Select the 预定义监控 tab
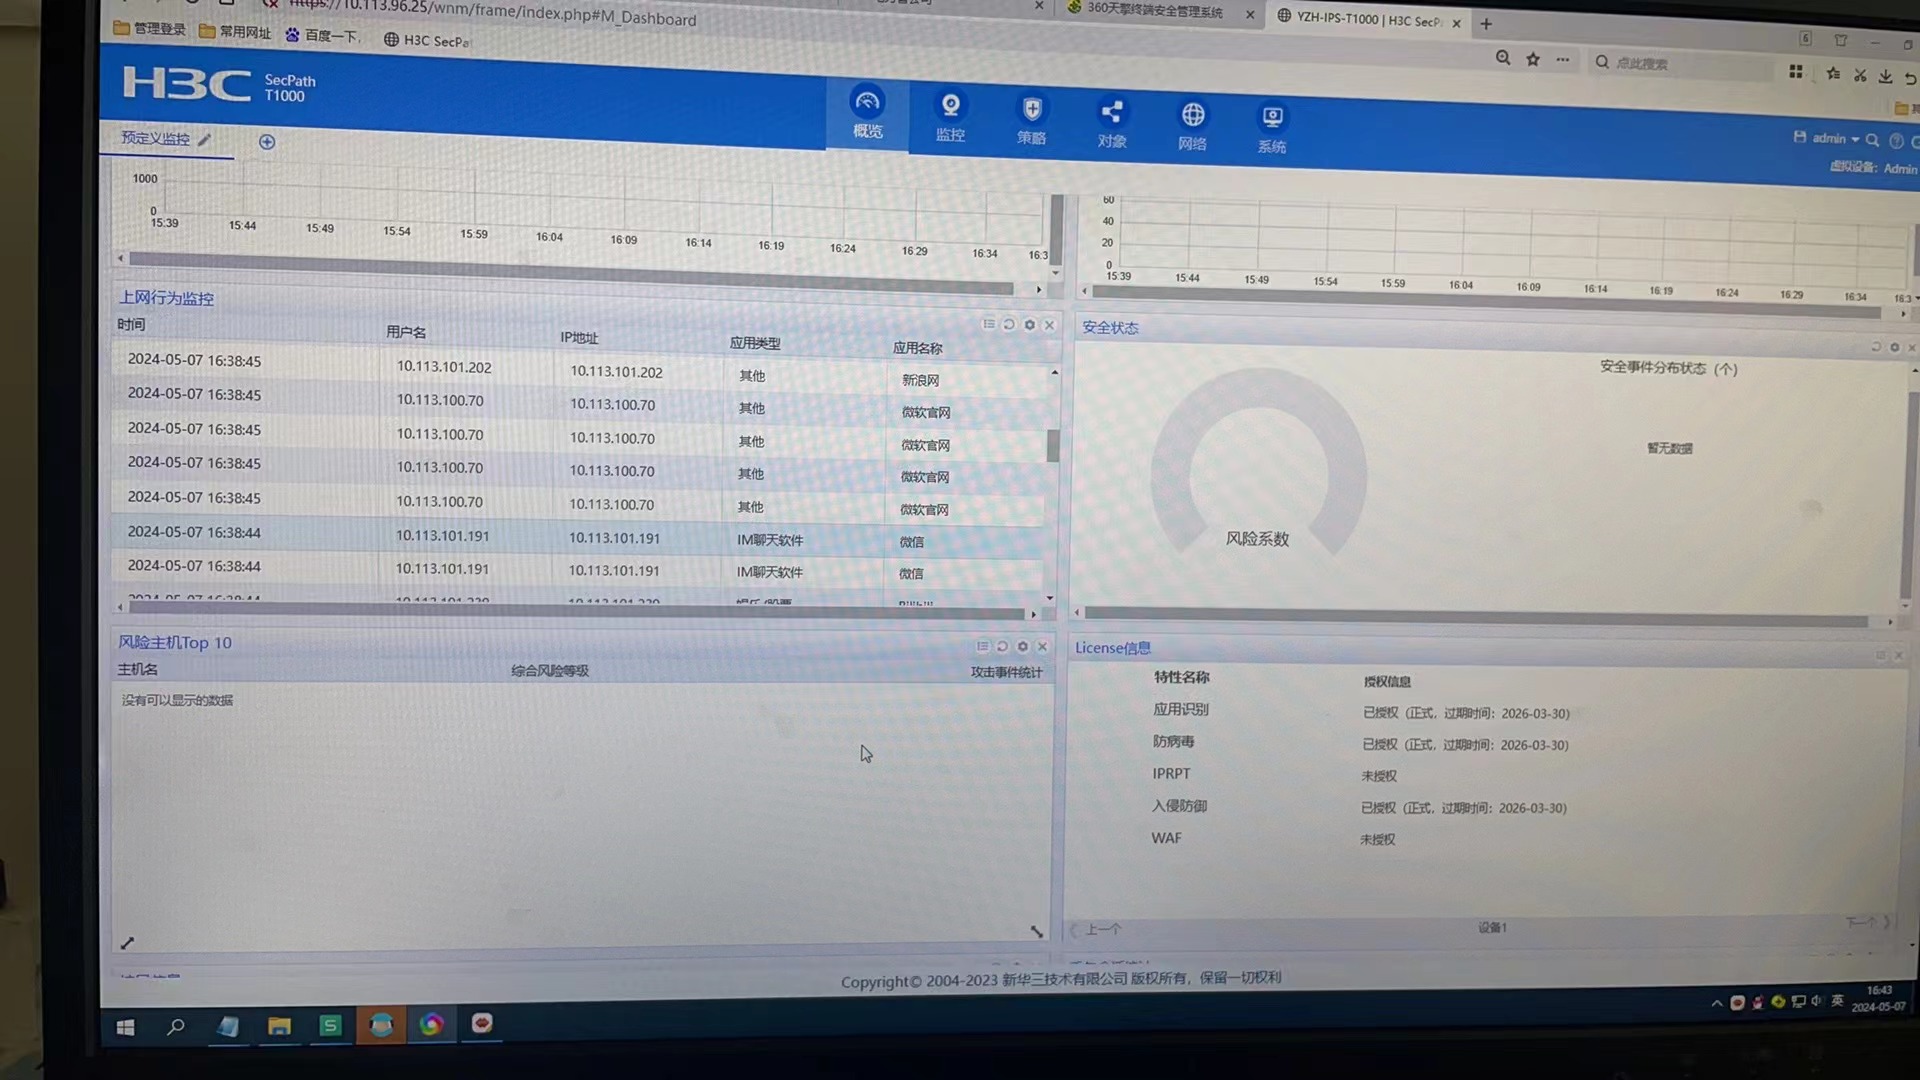Viewport: 1920px width, 1080px height. click(x=155, y=138)
